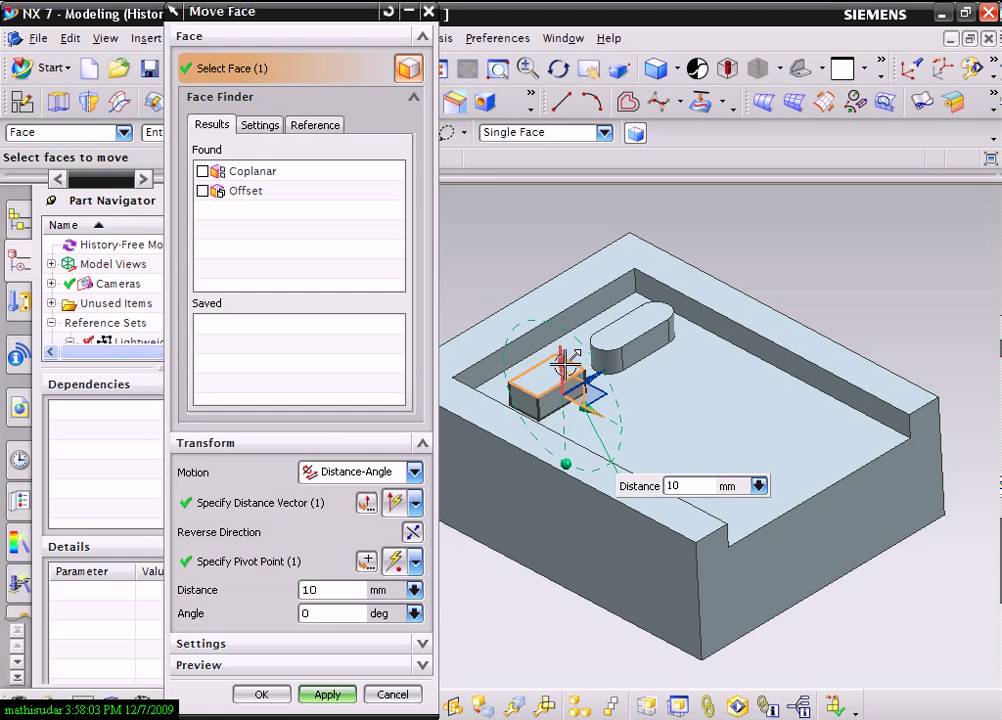The height and width of the screenshot is (720, 1002).
Task: Click the Open folder icon
Action: click(x=119, y=68)
